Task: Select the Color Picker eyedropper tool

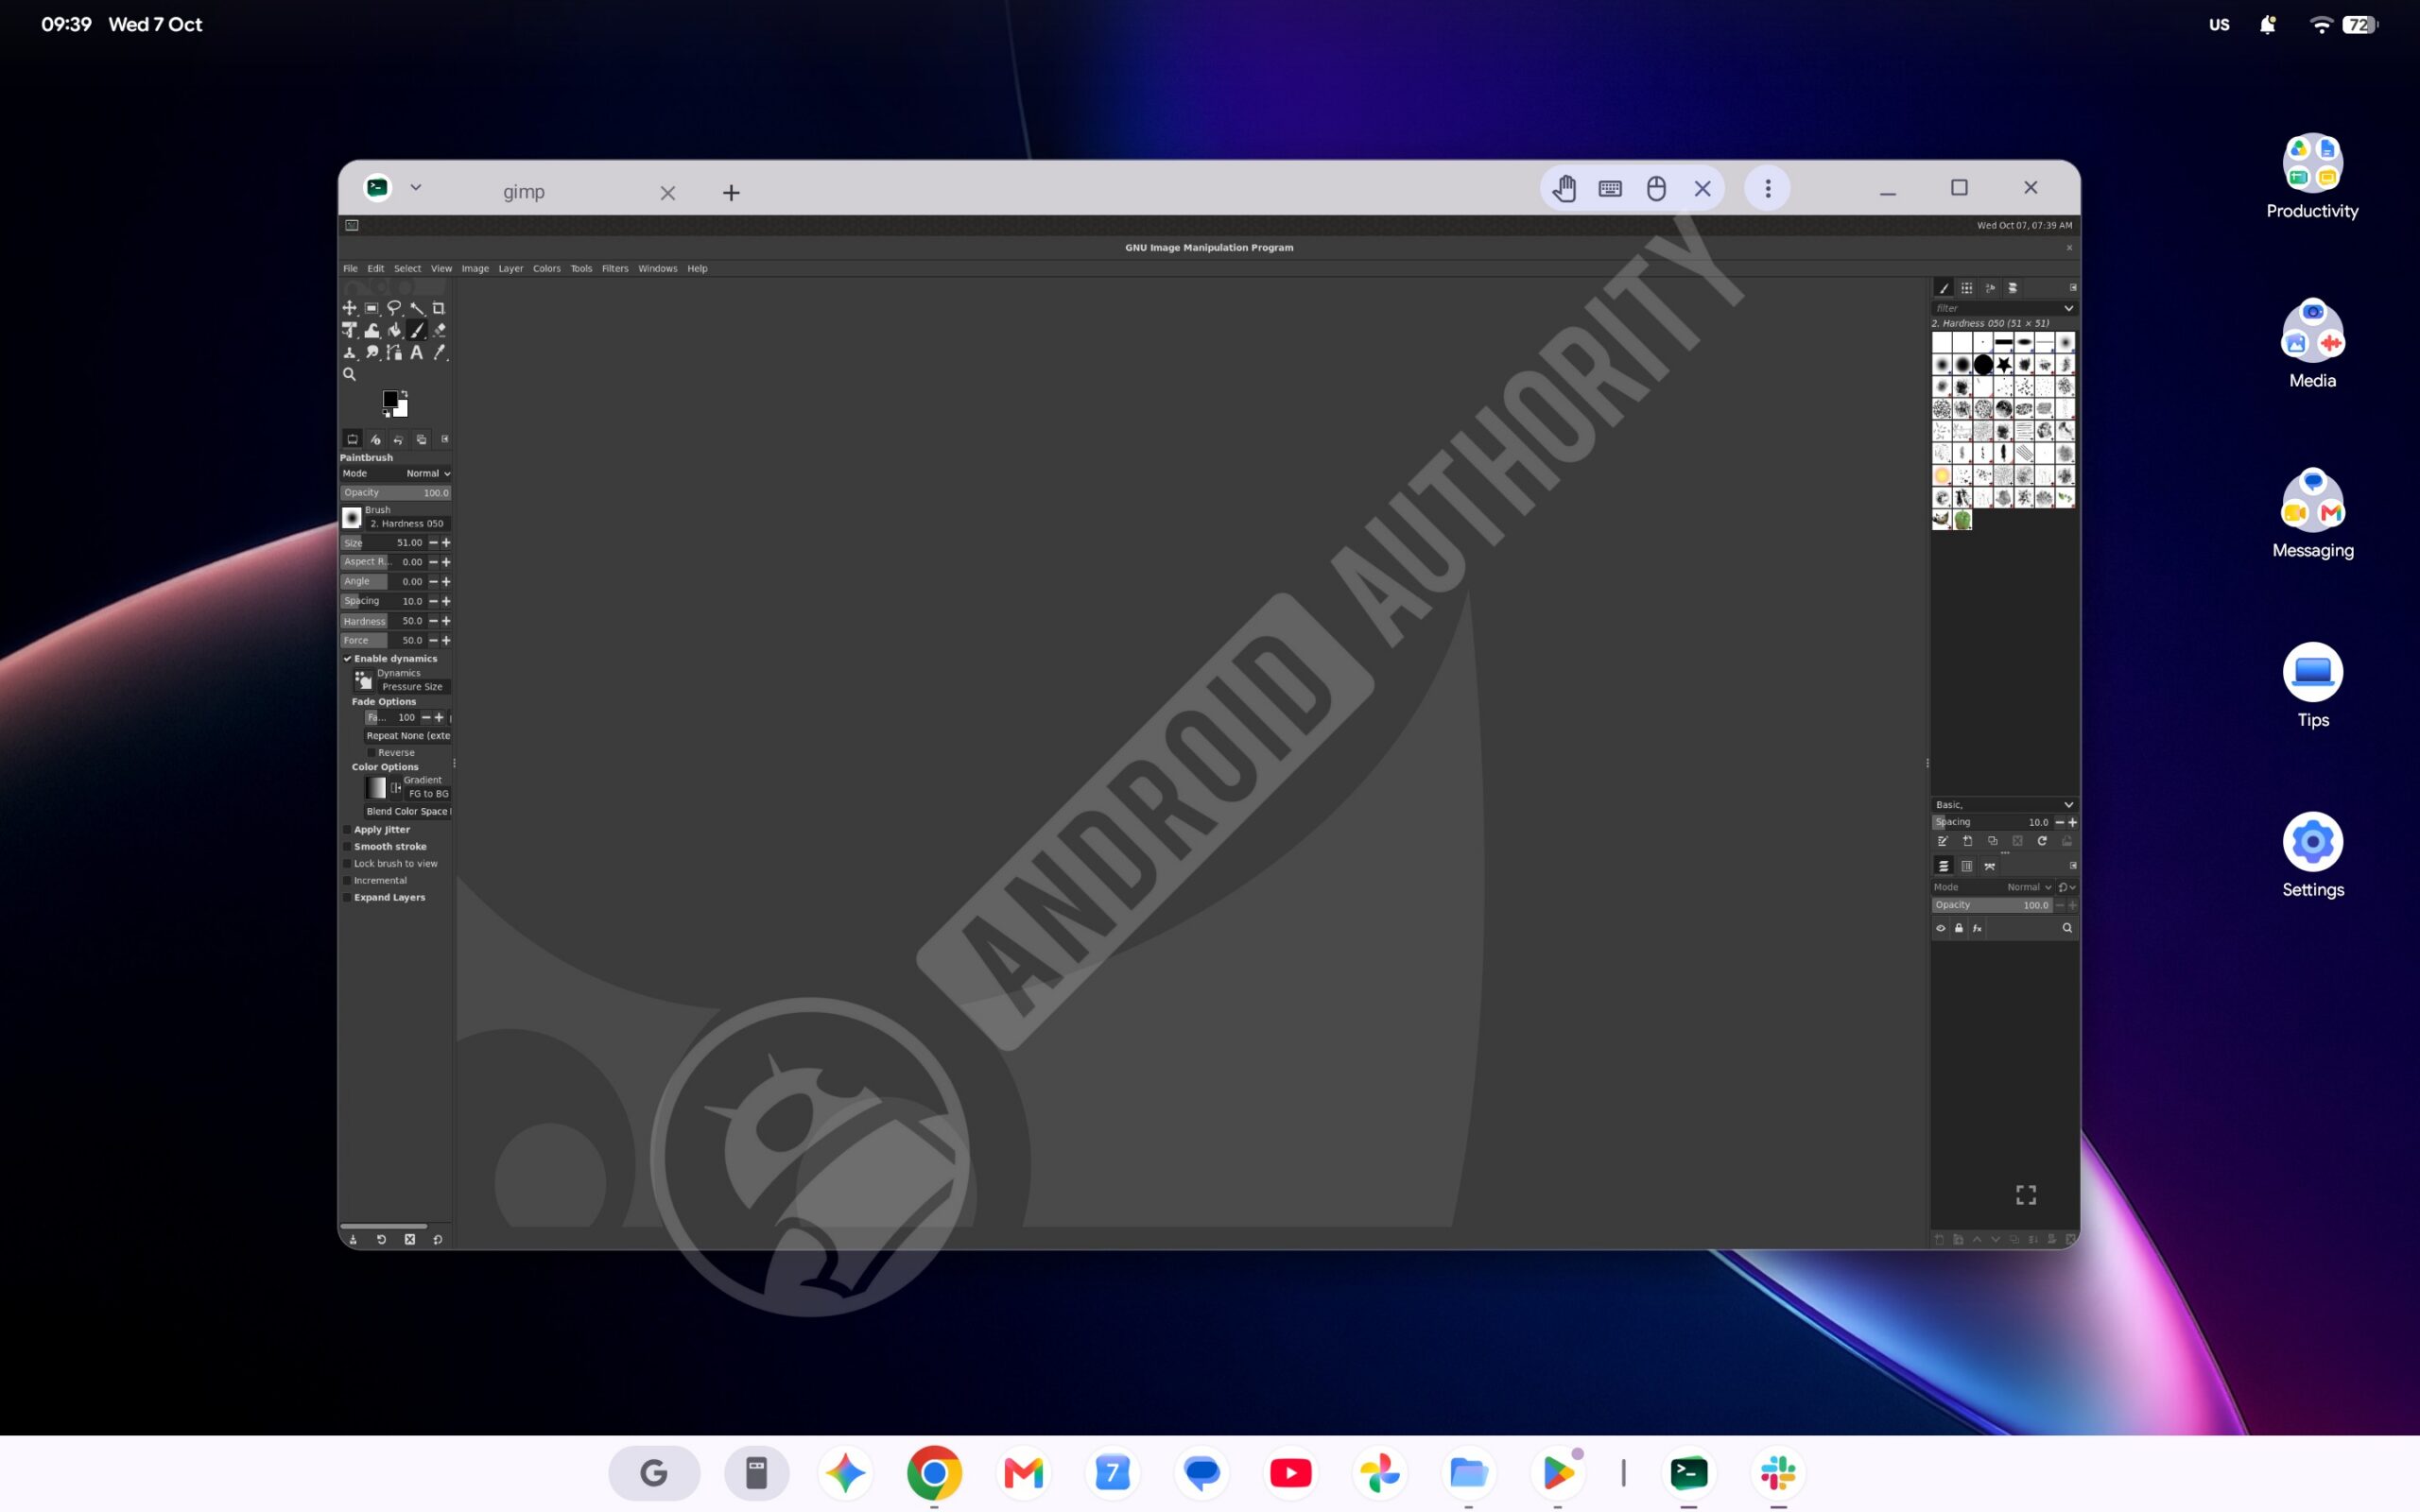Action: (438, 352)
